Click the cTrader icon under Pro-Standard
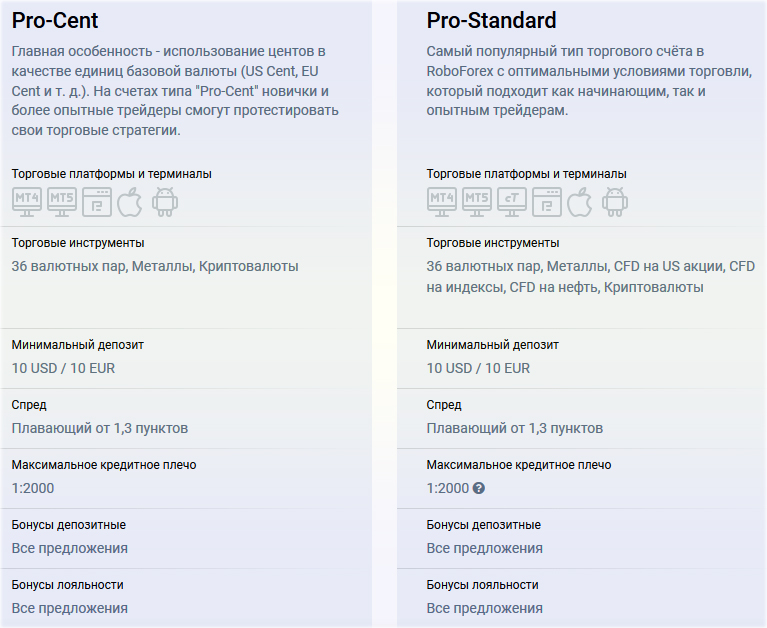This screenshot has height=628, width=767. coord(512,200)
